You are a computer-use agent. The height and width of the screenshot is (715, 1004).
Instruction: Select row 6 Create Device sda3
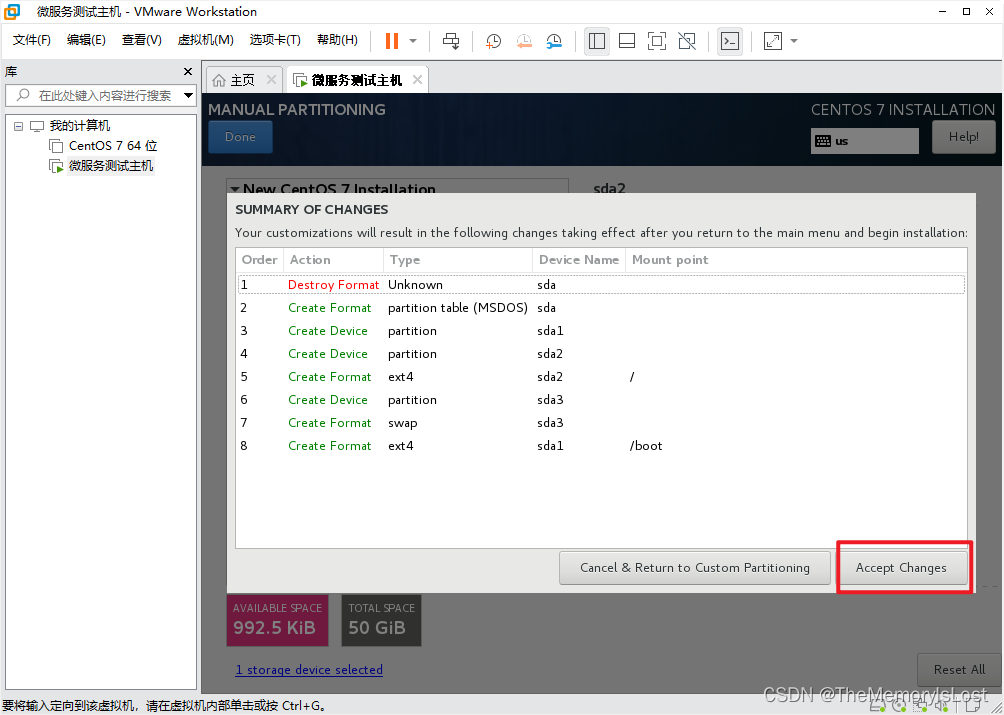(x=601, y=400)
